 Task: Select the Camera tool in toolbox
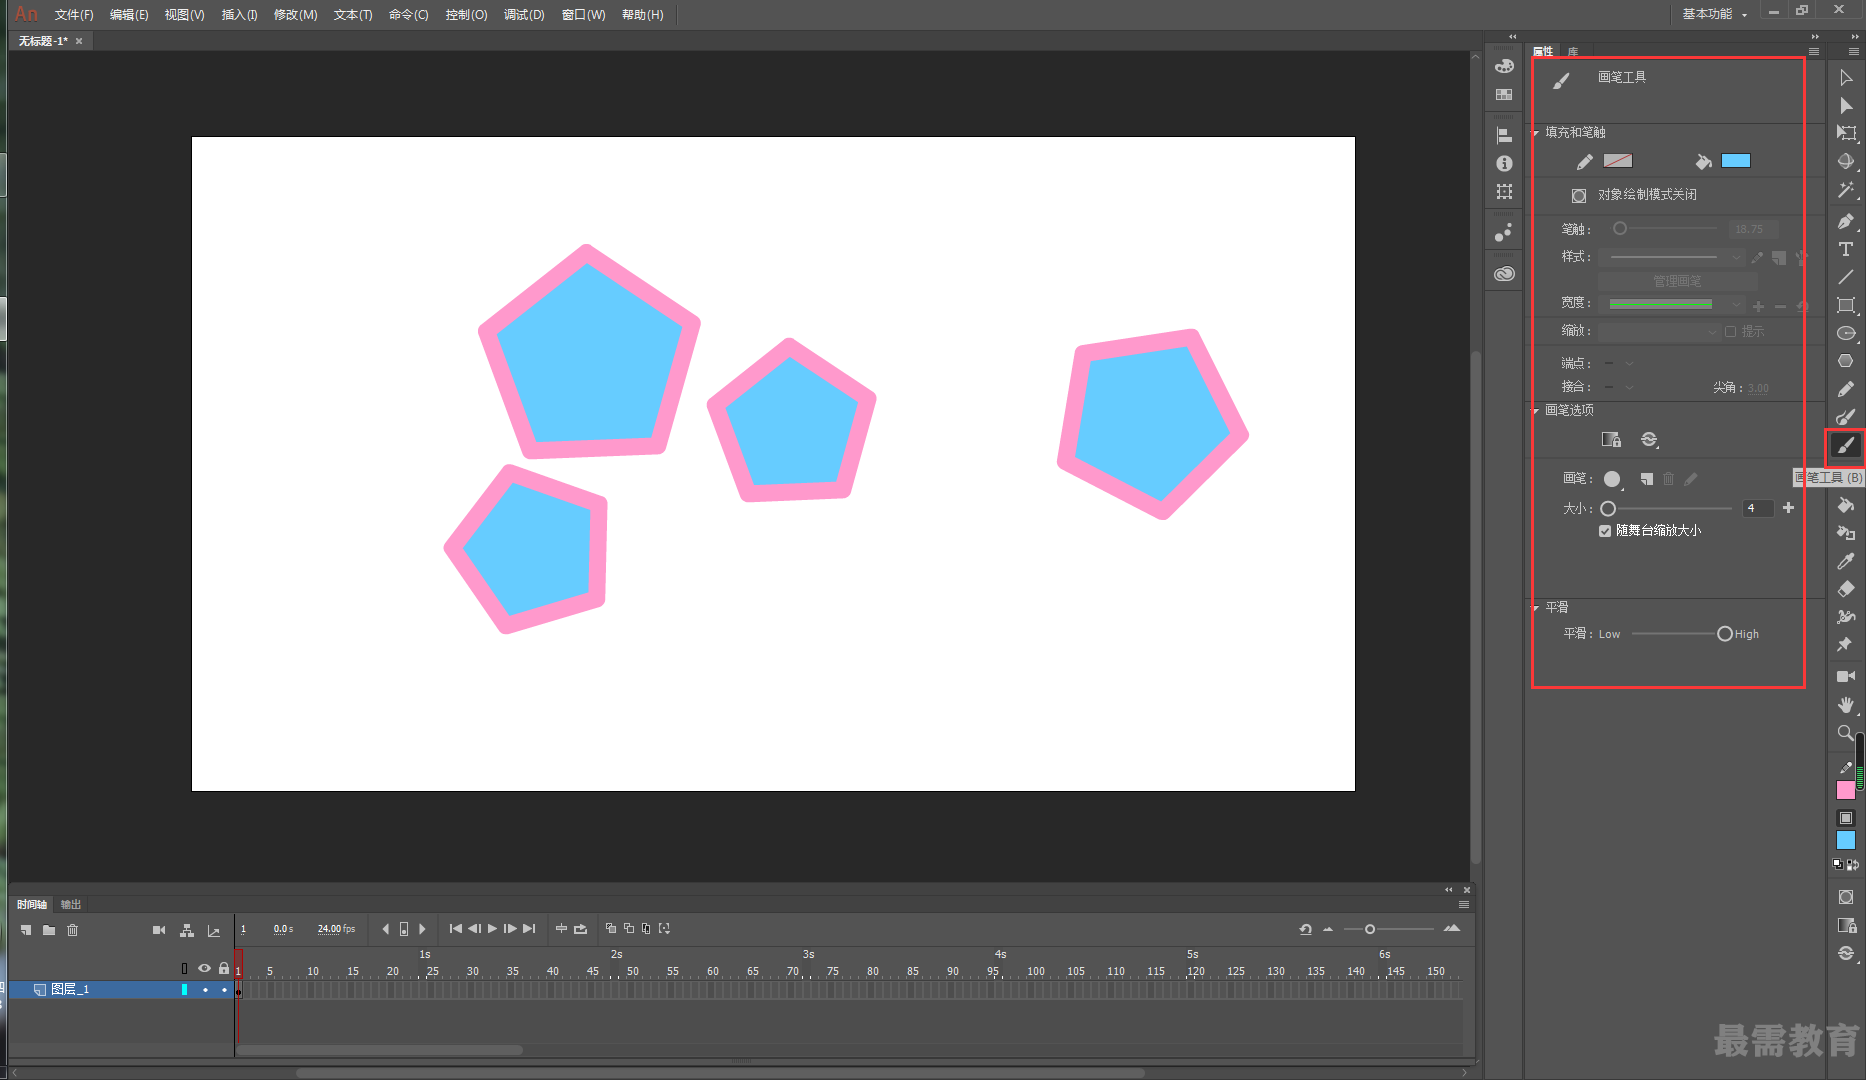(1846, 676)
